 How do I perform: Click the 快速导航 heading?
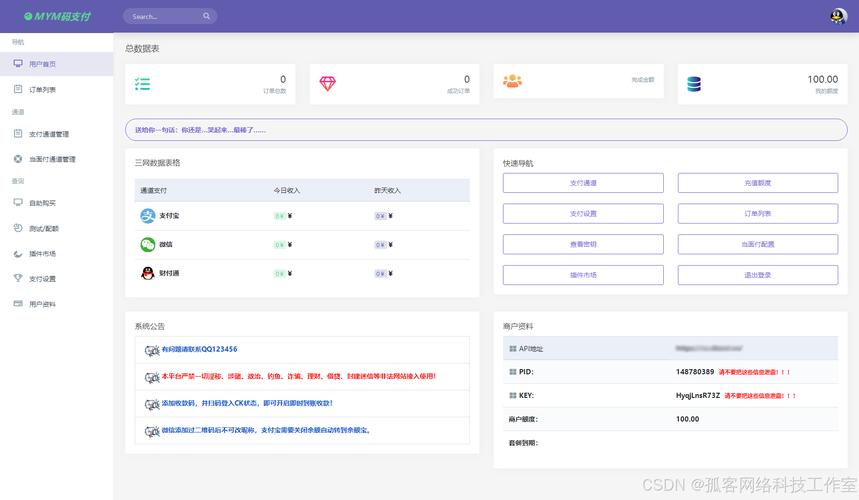[x=518, y=163]
